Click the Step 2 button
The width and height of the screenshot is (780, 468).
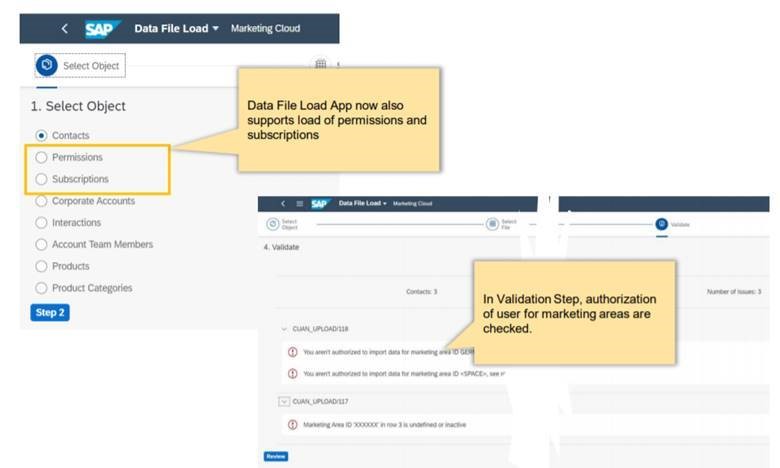click(50, 313)
